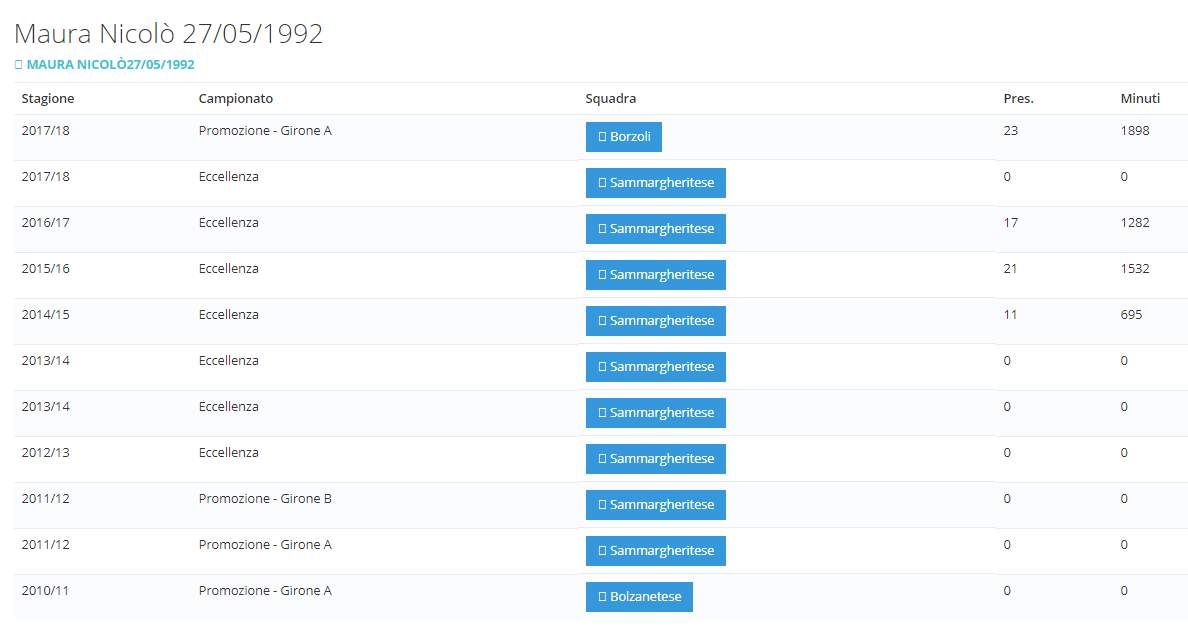Screen dimensions: 1188x641
Task: Click the Stagione column header
Action: coord(48,99)
